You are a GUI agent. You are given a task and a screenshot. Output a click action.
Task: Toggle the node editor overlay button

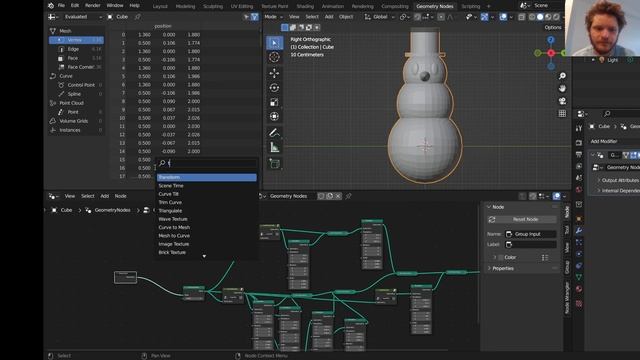click(556, 196)
